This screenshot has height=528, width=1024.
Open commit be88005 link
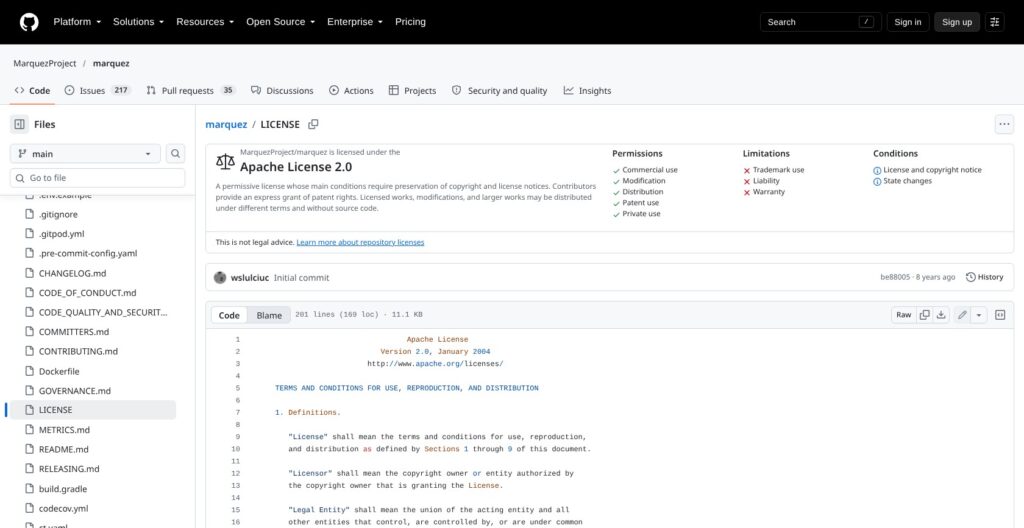tap(895, 277)
